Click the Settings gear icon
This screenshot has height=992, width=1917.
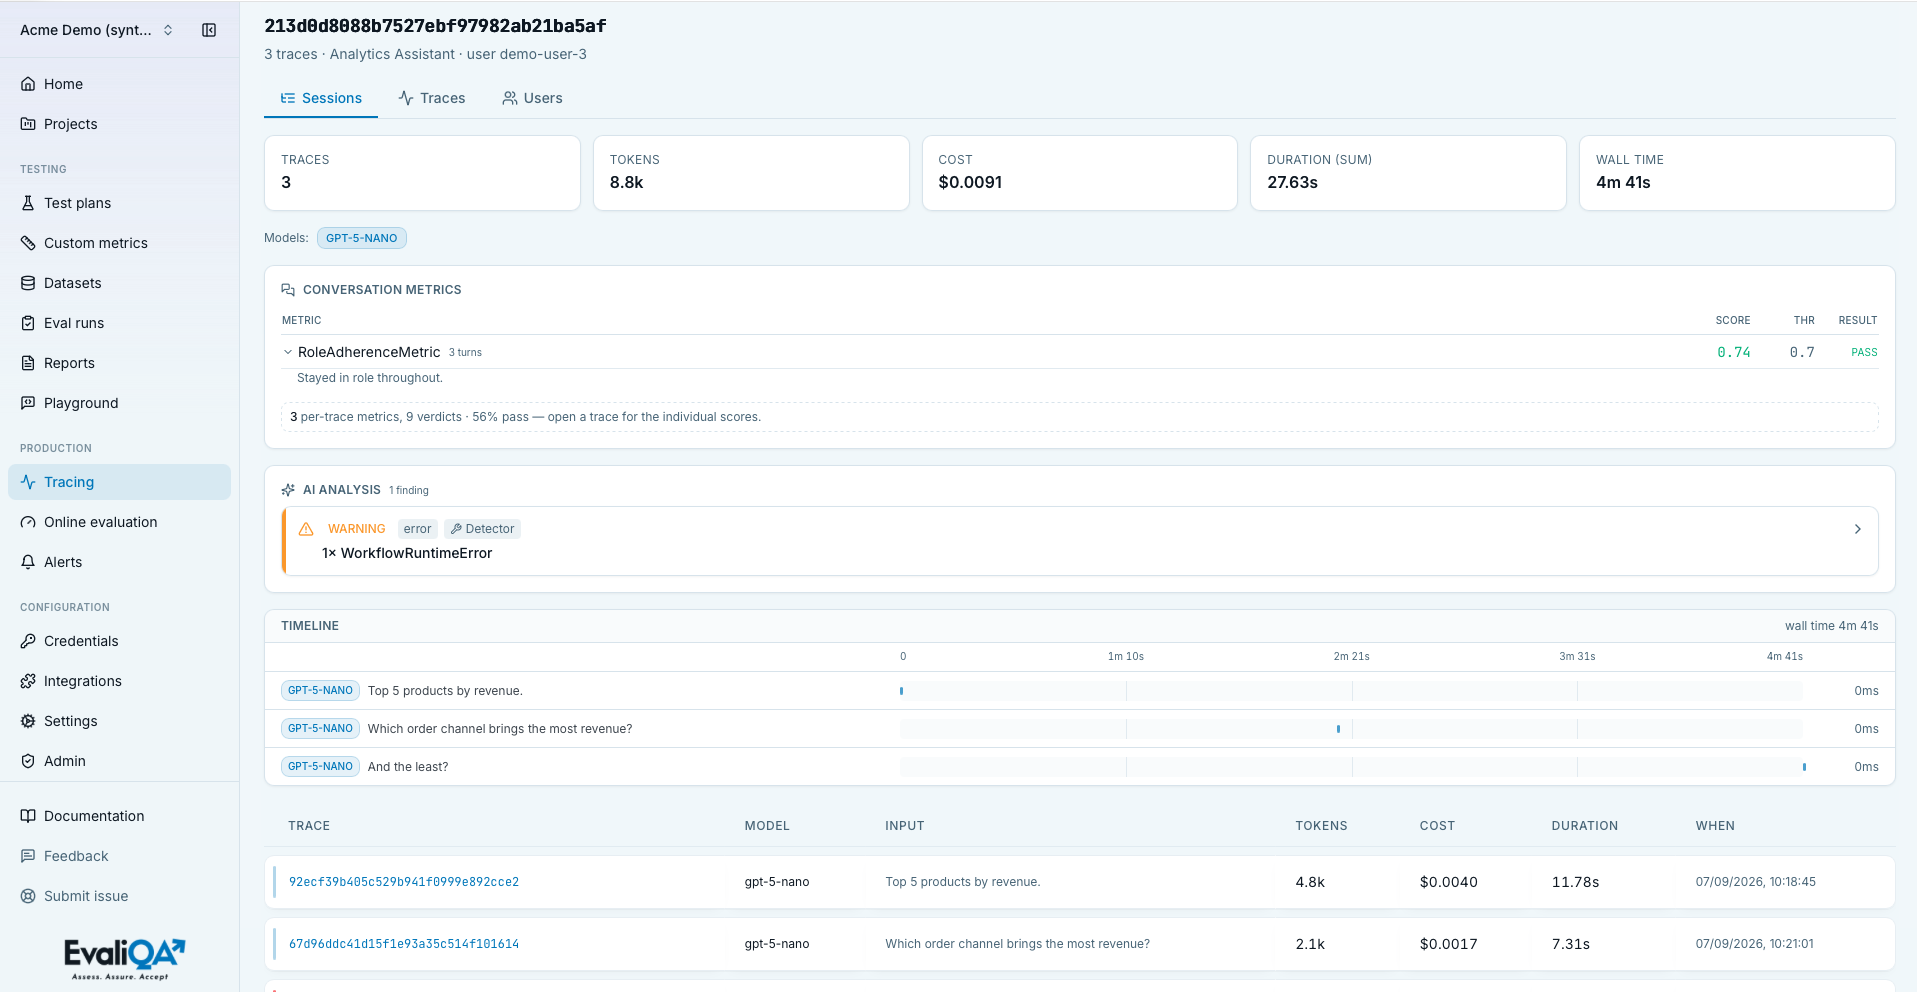[x=28, y=721]
